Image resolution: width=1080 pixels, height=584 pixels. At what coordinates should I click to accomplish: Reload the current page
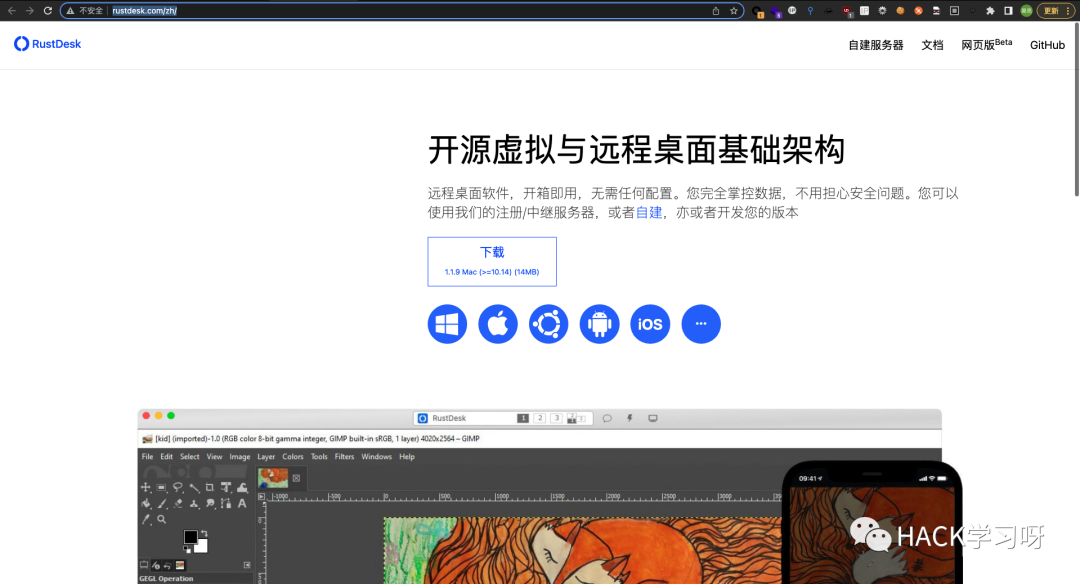point(48,10)
